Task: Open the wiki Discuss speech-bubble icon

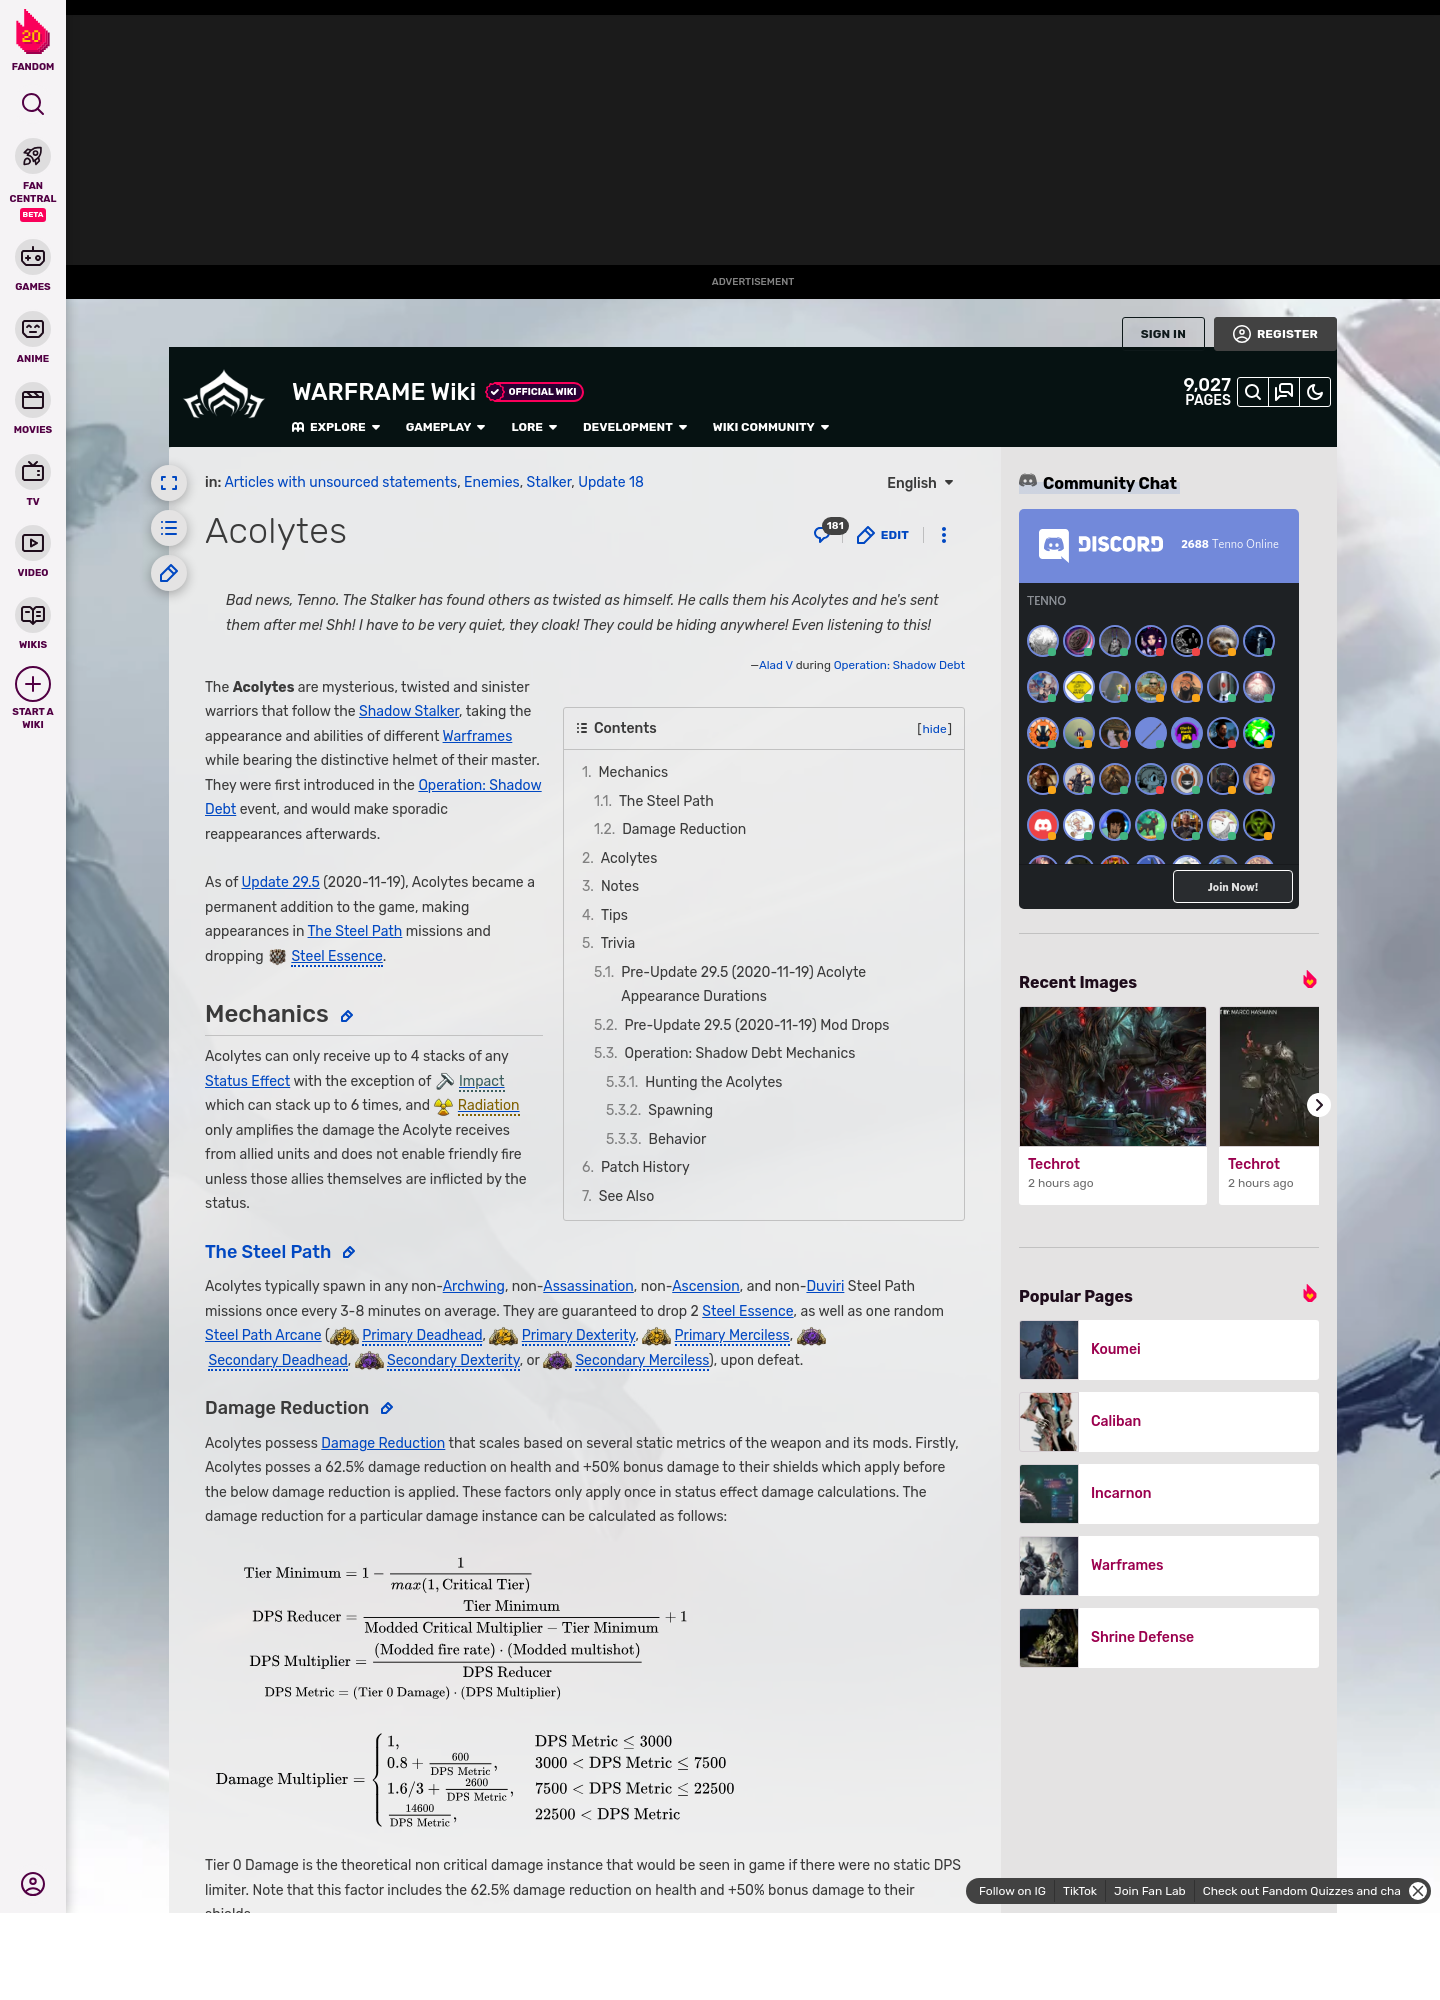Action: coord(1284,392)
